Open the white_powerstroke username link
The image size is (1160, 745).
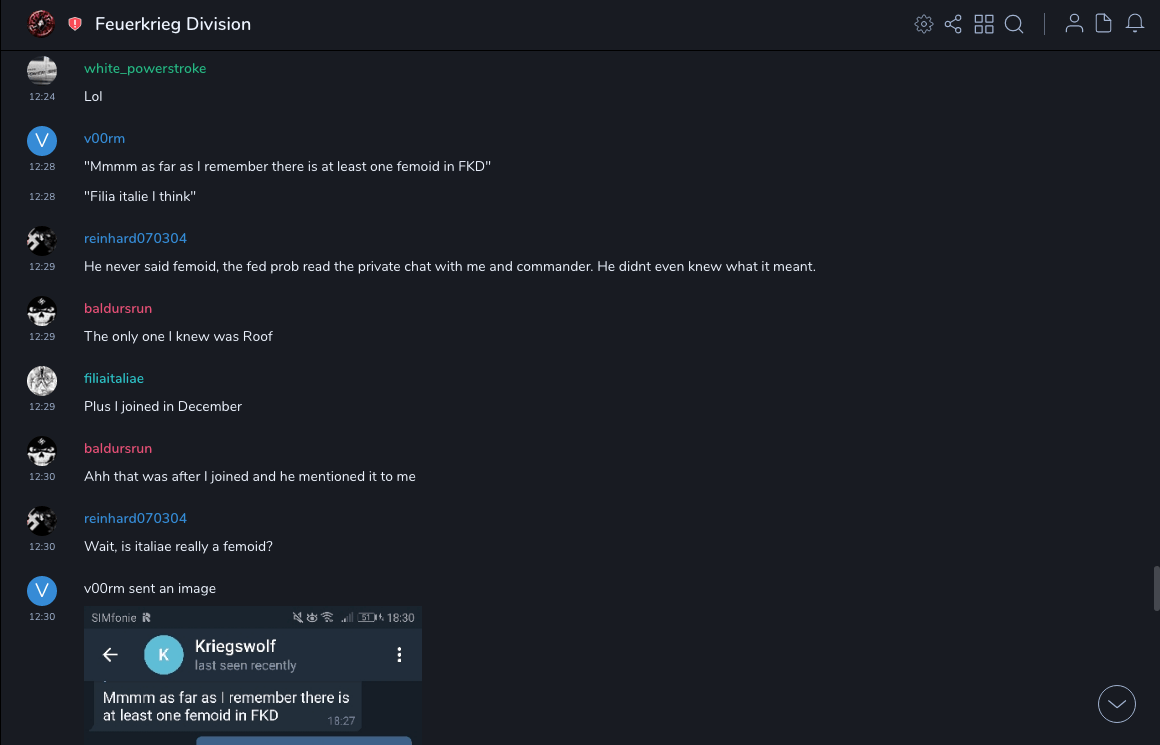(145, 69)
